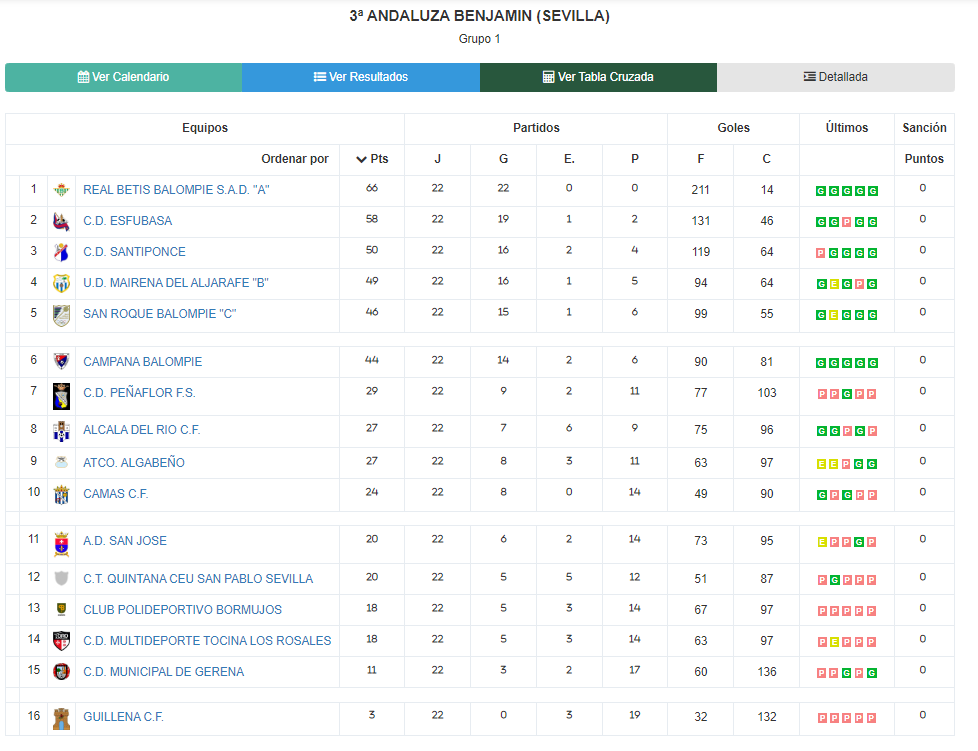Open the CAMAS C.F. team link
978x751 pixels.
pos(115,494)
